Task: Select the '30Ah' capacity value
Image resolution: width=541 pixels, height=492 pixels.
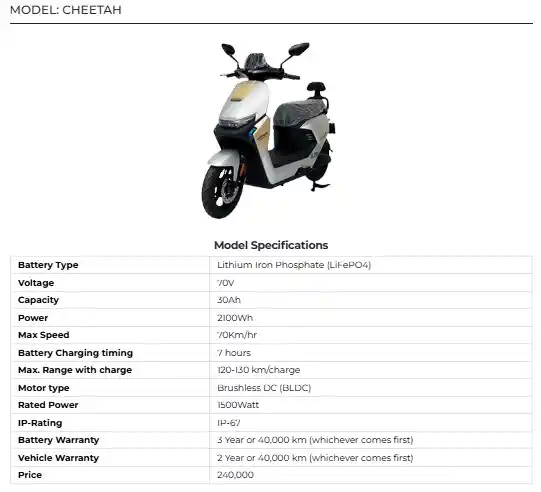Action: (229, 300)
